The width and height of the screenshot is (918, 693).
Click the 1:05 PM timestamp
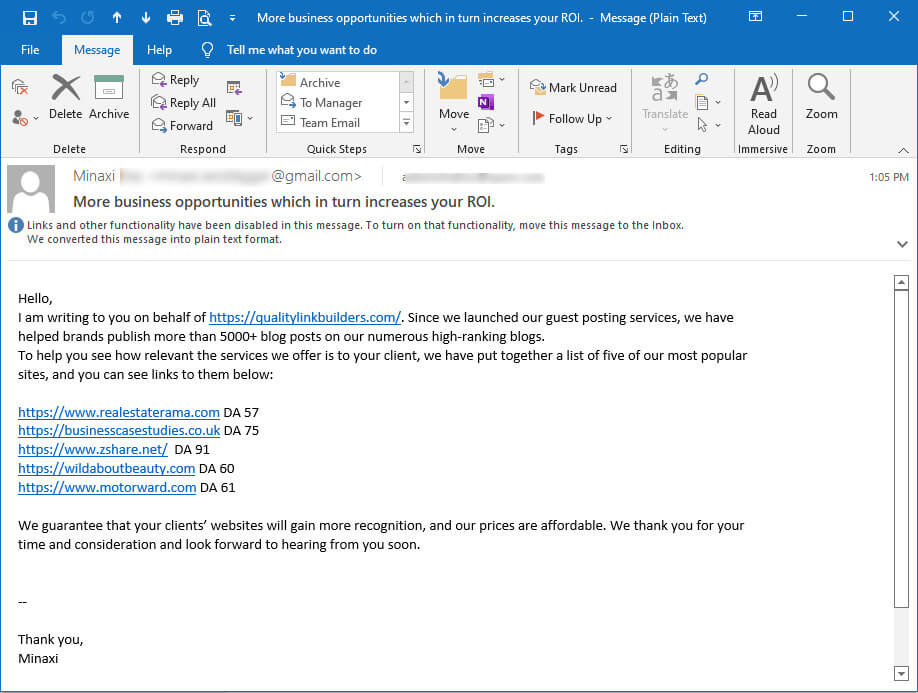tap(889, 177)
